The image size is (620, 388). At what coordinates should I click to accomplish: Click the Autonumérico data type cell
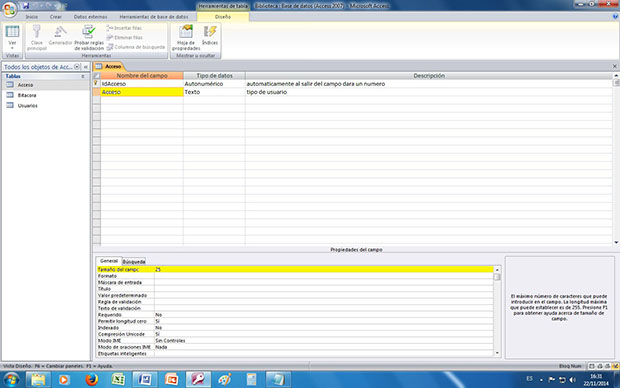coord(214,84)
